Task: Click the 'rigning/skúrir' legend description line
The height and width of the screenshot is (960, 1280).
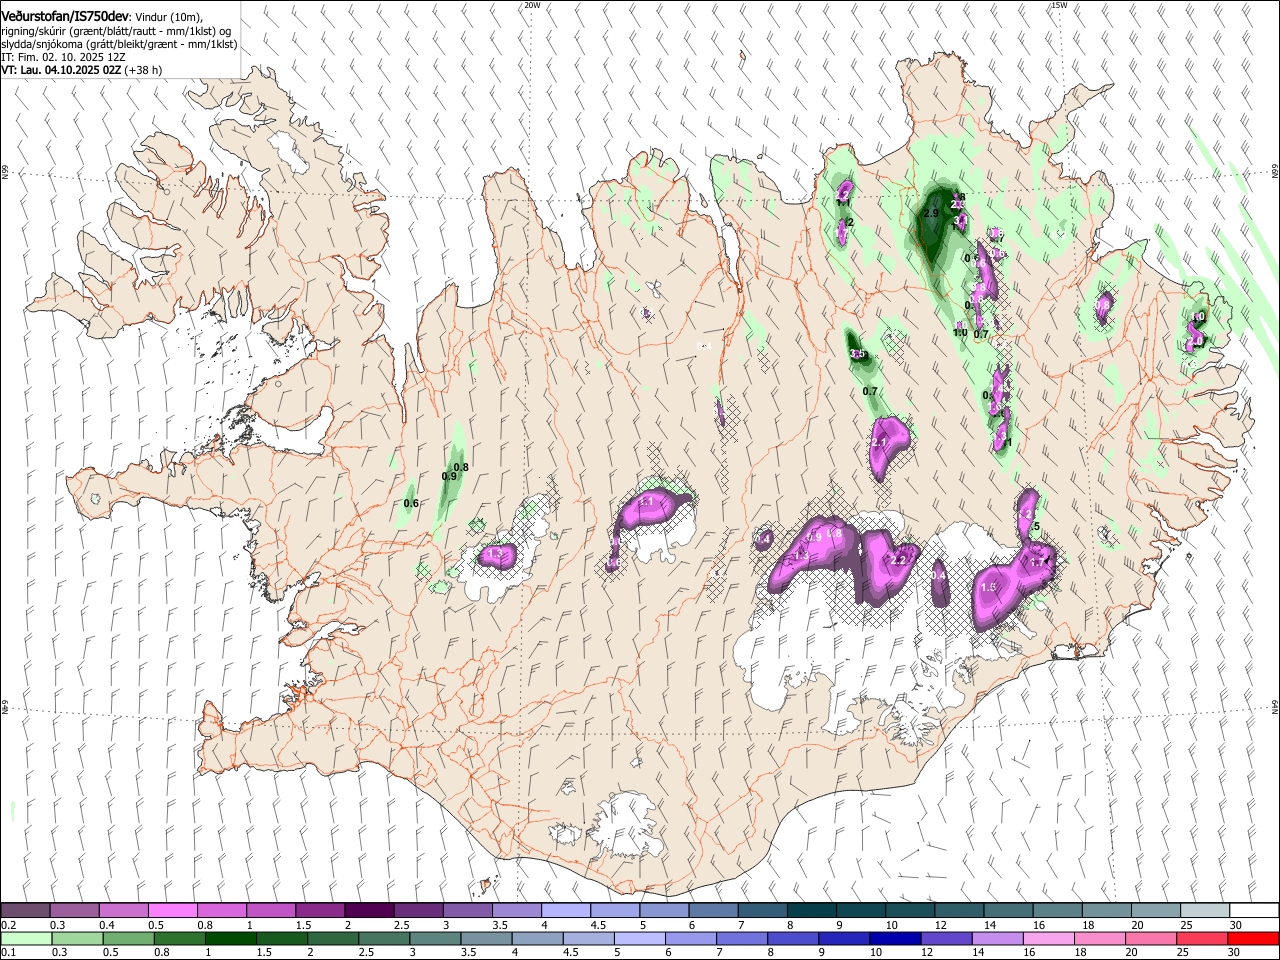Action: [118, 31]
